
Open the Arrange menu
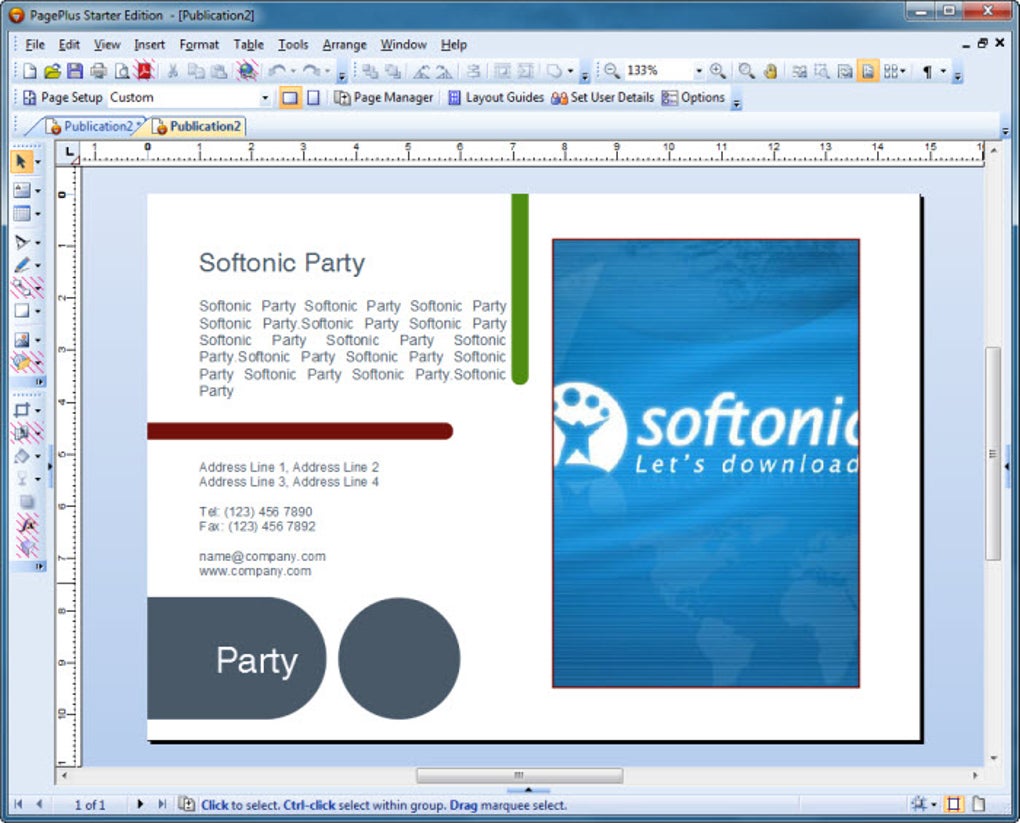pos(344,44)
